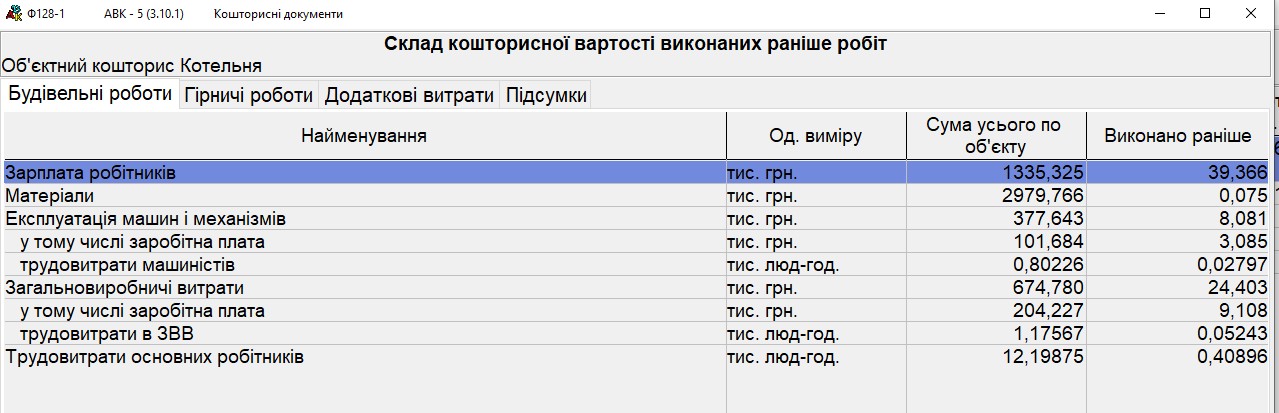Open the Додаткові витрати tab
1279x413 pixels.
[409, 96]
